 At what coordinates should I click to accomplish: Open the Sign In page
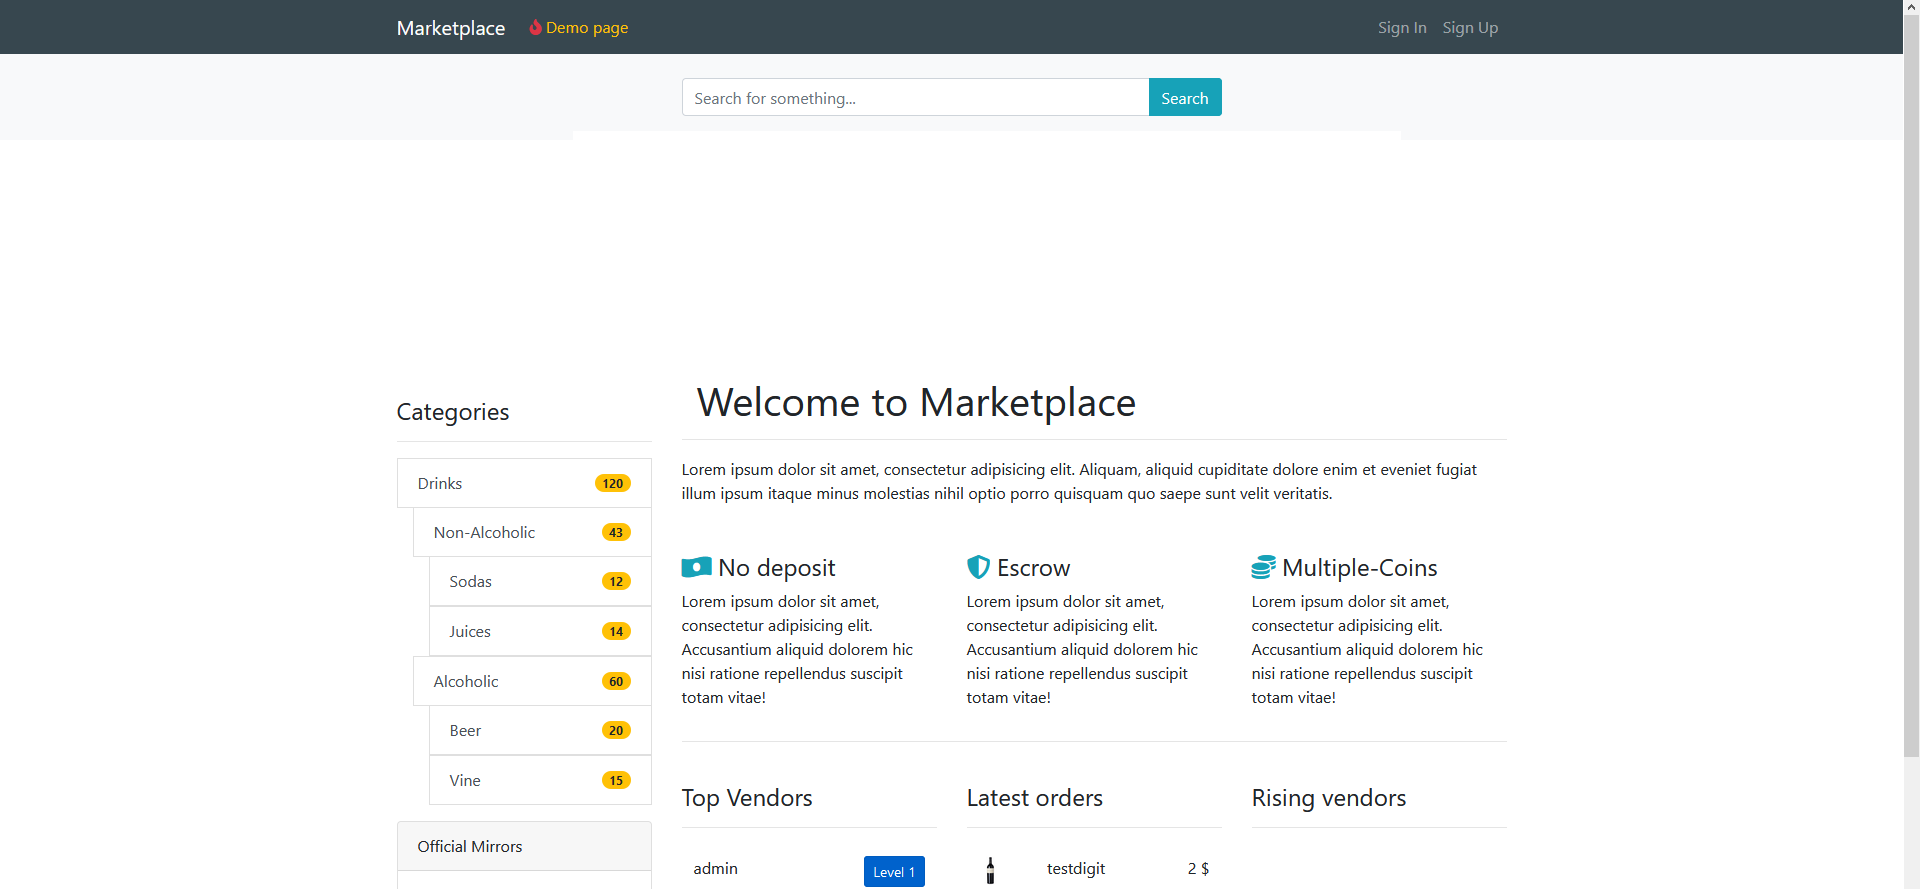tap(1401, 28)
